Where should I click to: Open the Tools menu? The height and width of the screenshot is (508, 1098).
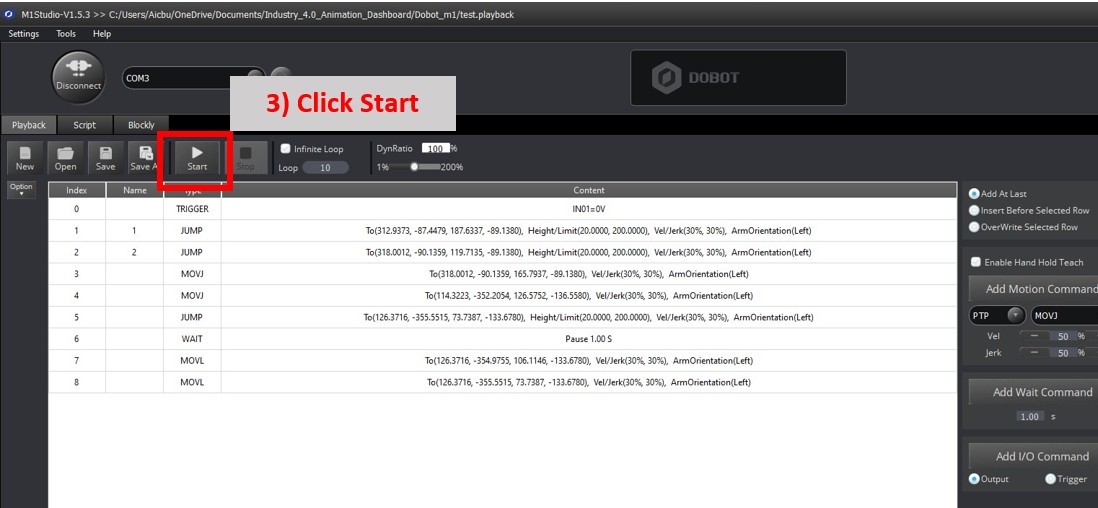coord(66,34)
